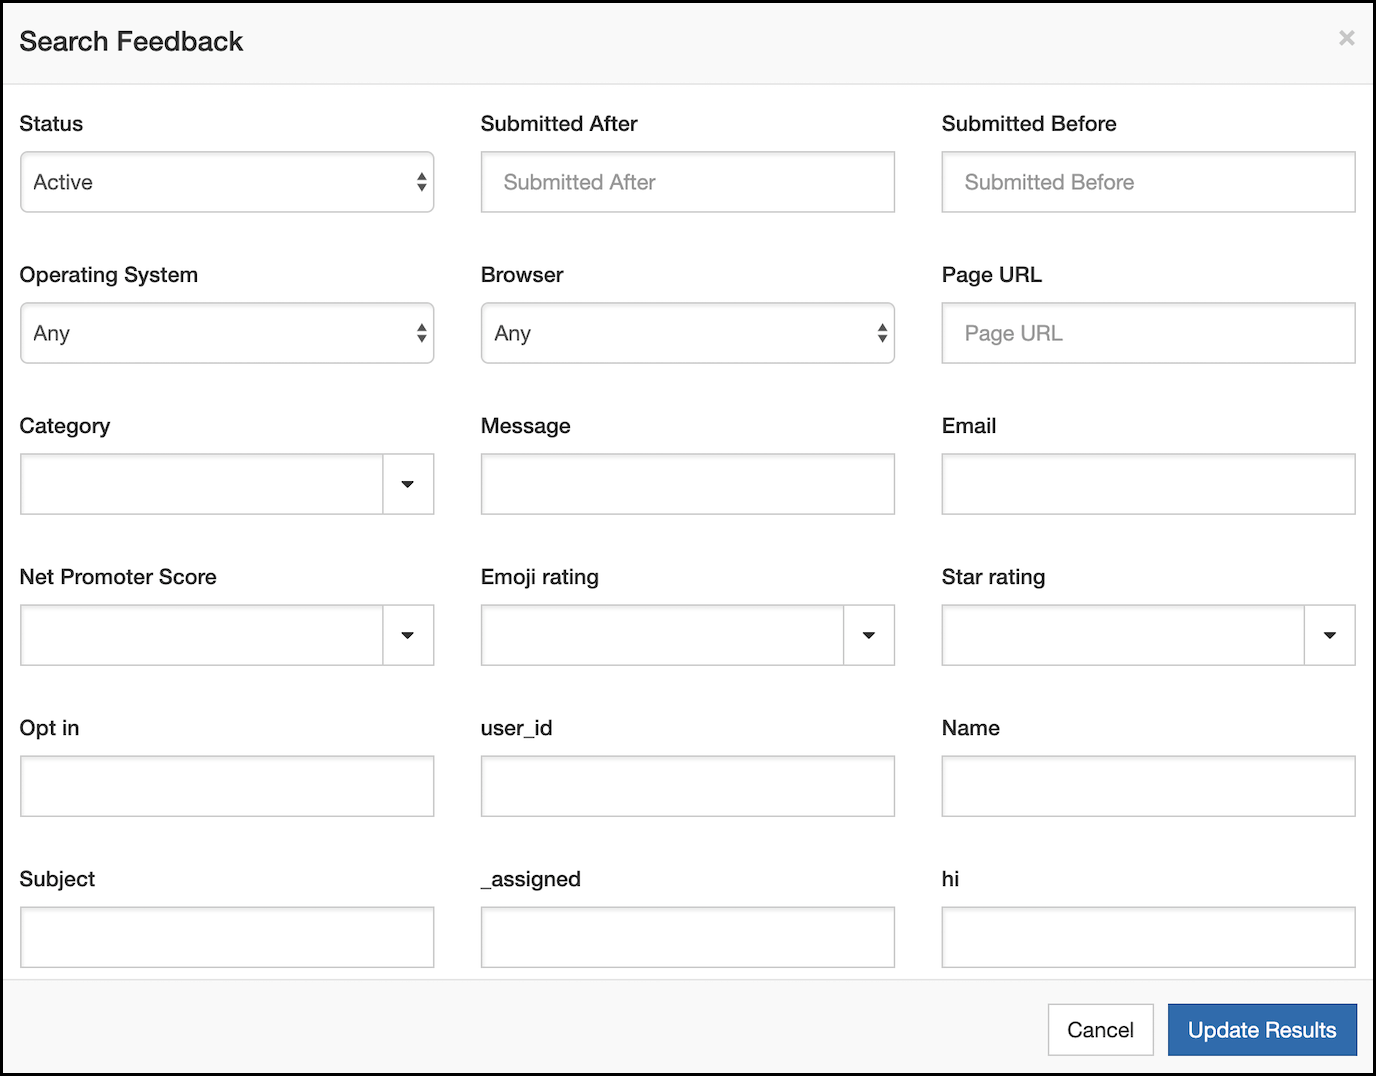Select the field labeled hi
1376x1076 pixels.
(x=1147, y=937)
